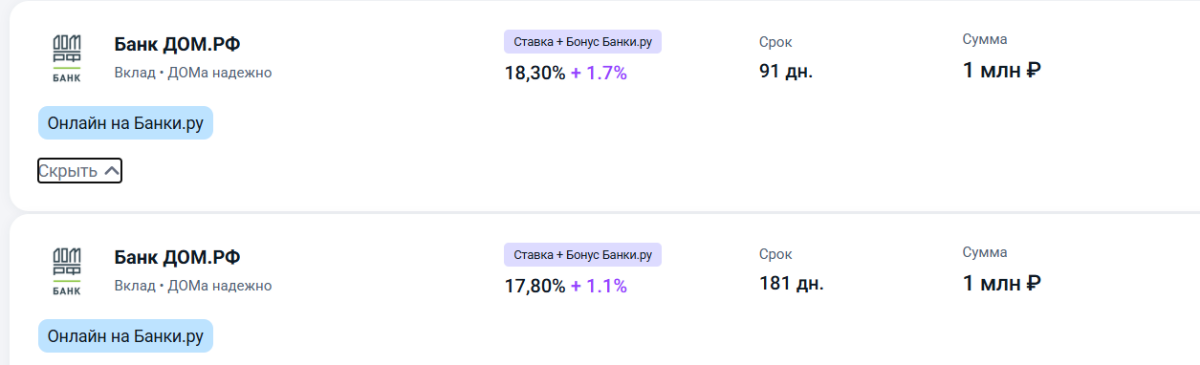
Task: Click the Ставка + Бонус Банки.ру tag above 17,80%
Action: click(583, 255)
